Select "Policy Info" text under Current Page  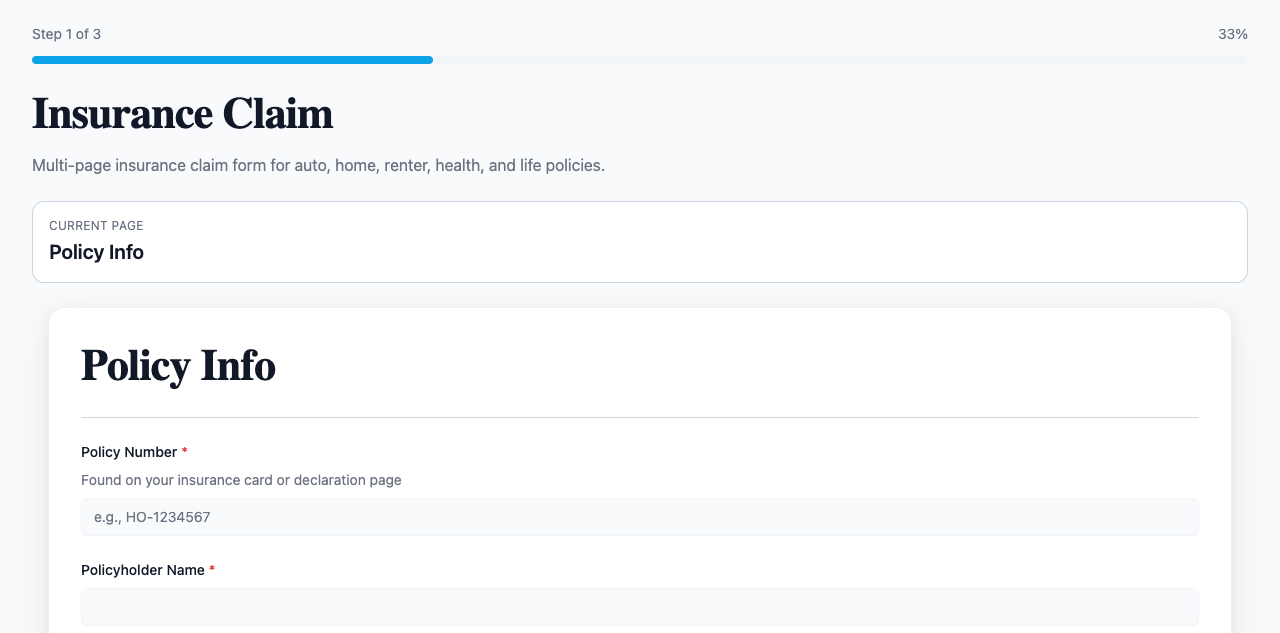(x=96, y=252)
